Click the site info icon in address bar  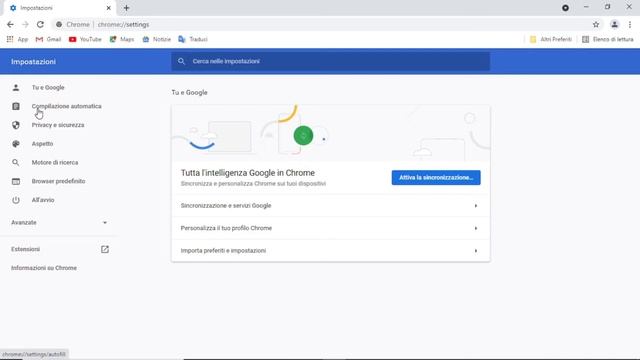59,24
